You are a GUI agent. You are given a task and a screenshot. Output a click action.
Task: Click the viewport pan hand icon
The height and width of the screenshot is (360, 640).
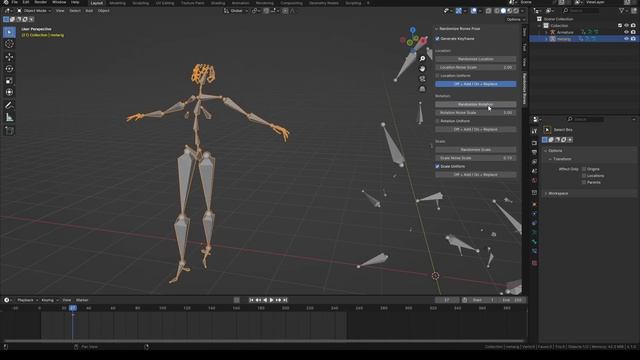[x=422, y=69]
